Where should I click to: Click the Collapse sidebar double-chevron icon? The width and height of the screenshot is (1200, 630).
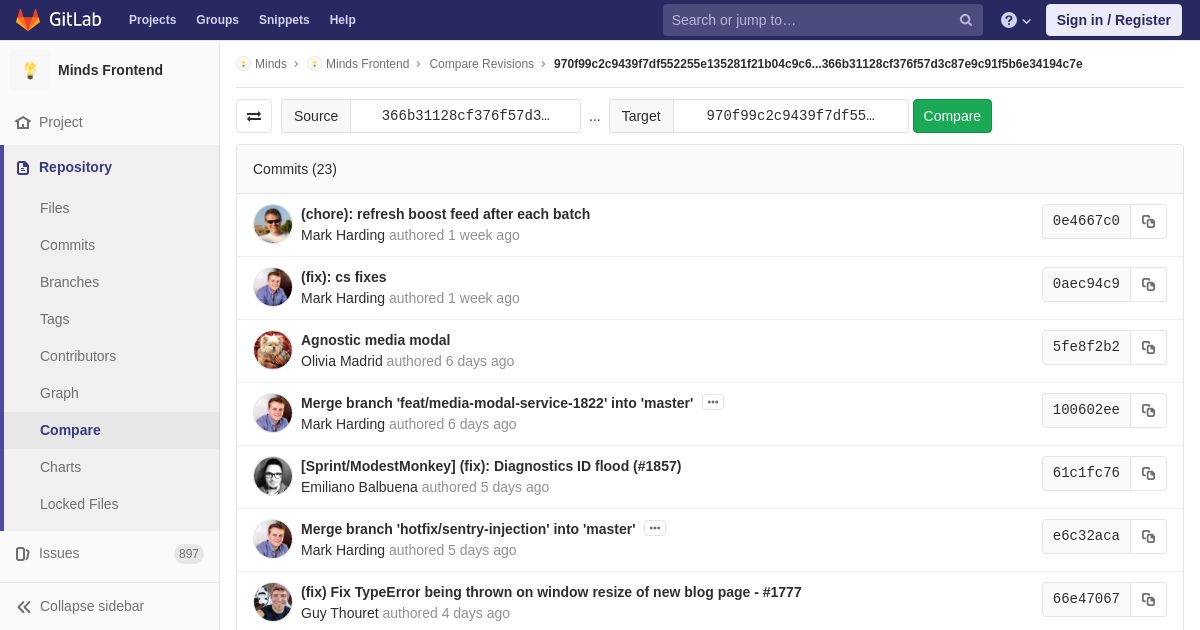click(x=24, y=606)
